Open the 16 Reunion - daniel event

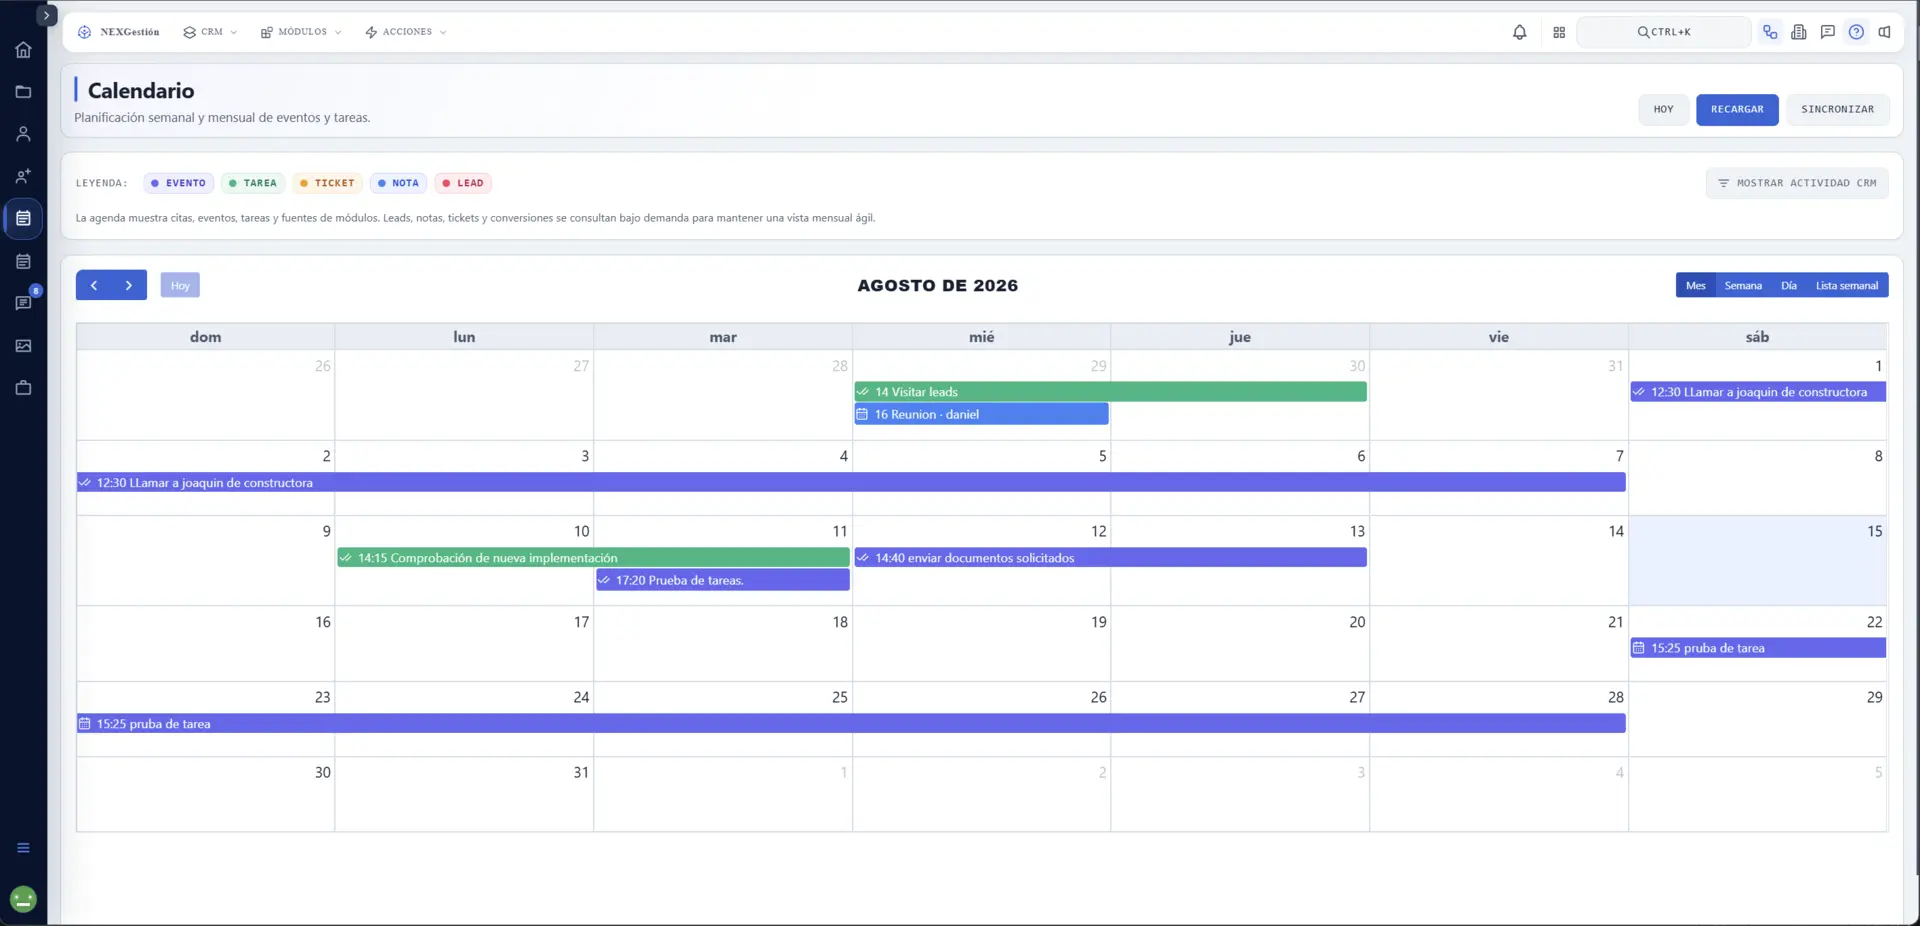(981, 414)
